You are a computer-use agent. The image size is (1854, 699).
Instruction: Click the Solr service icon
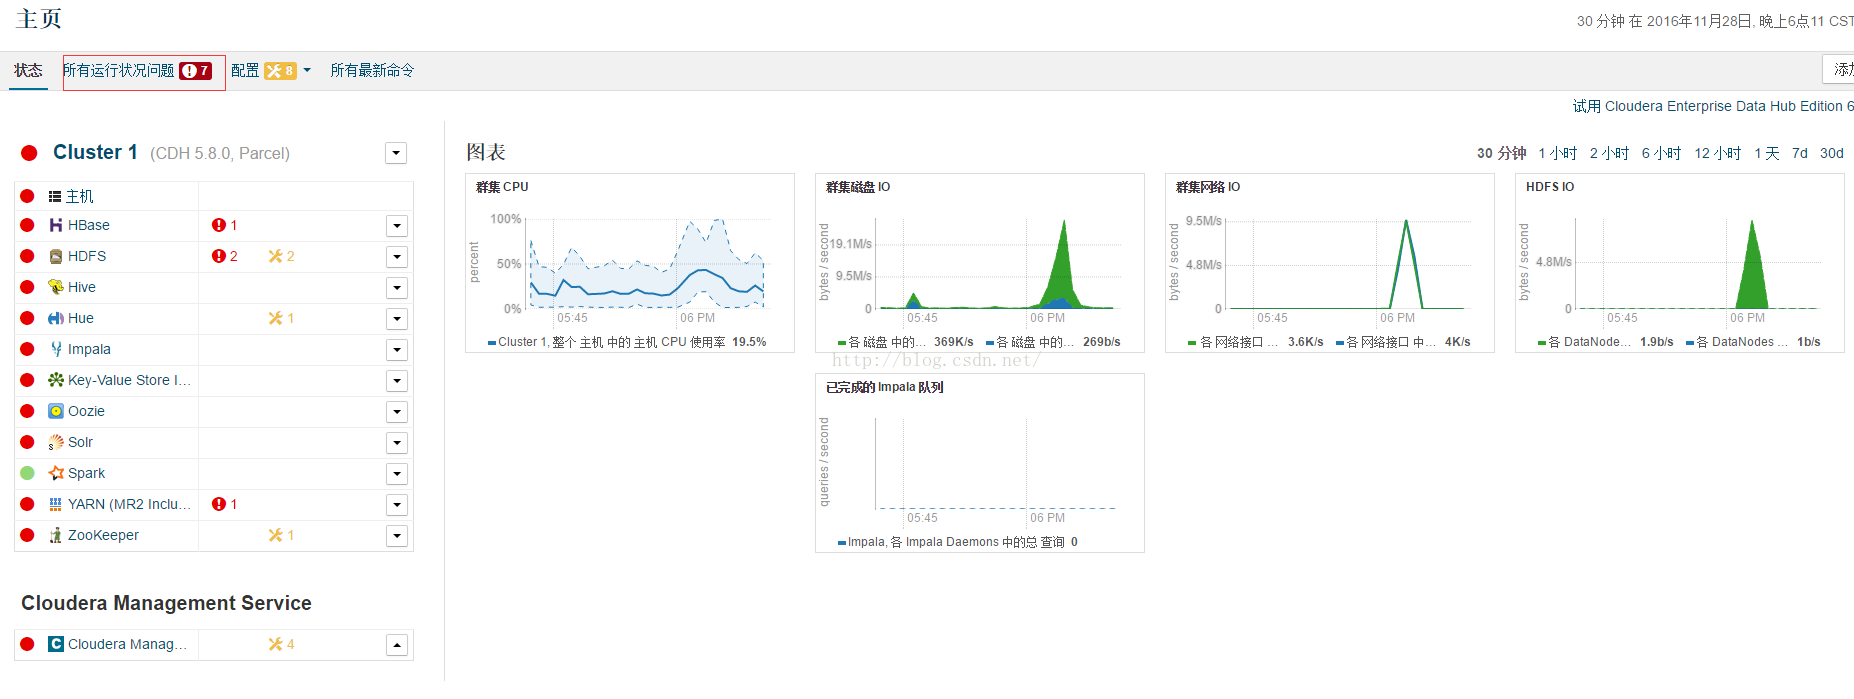coord(56,443)
